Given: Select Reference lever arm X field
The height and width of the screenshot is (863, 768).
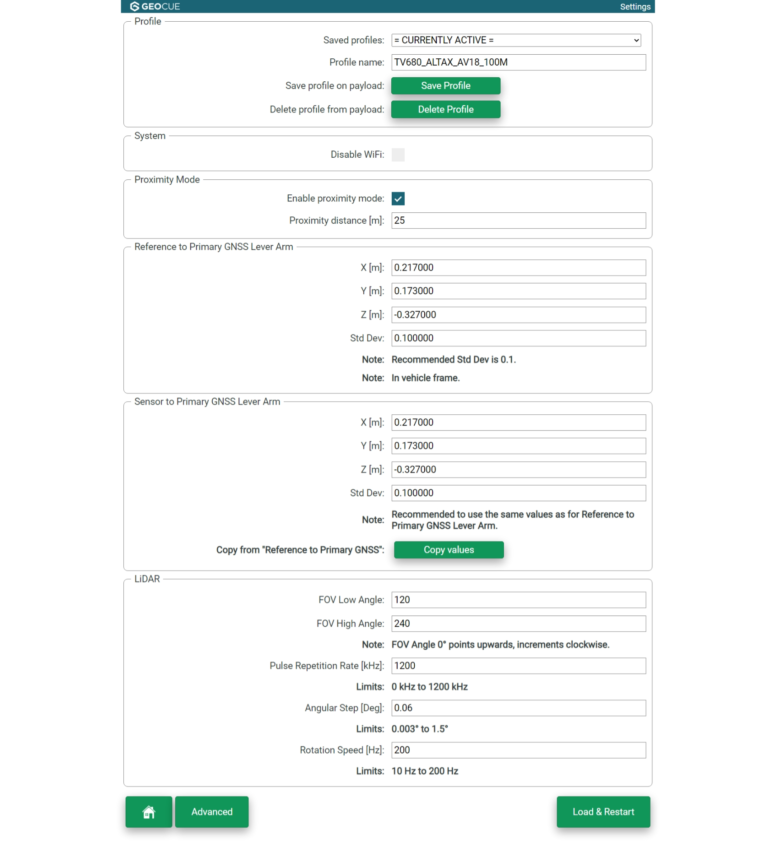Looking at the screenshot, I should point(519,267).
